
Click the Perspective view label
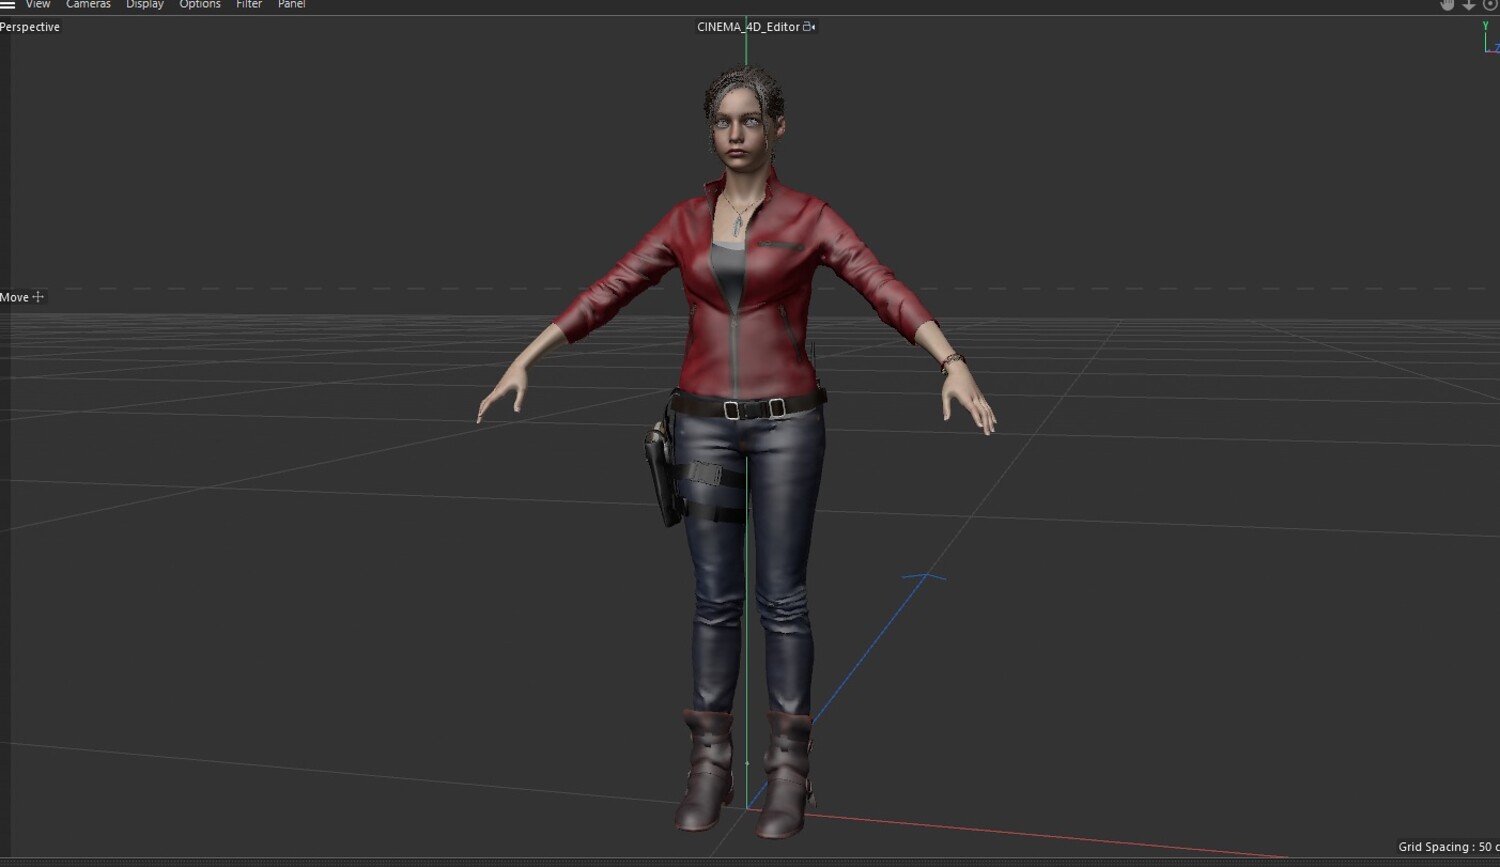30,27
